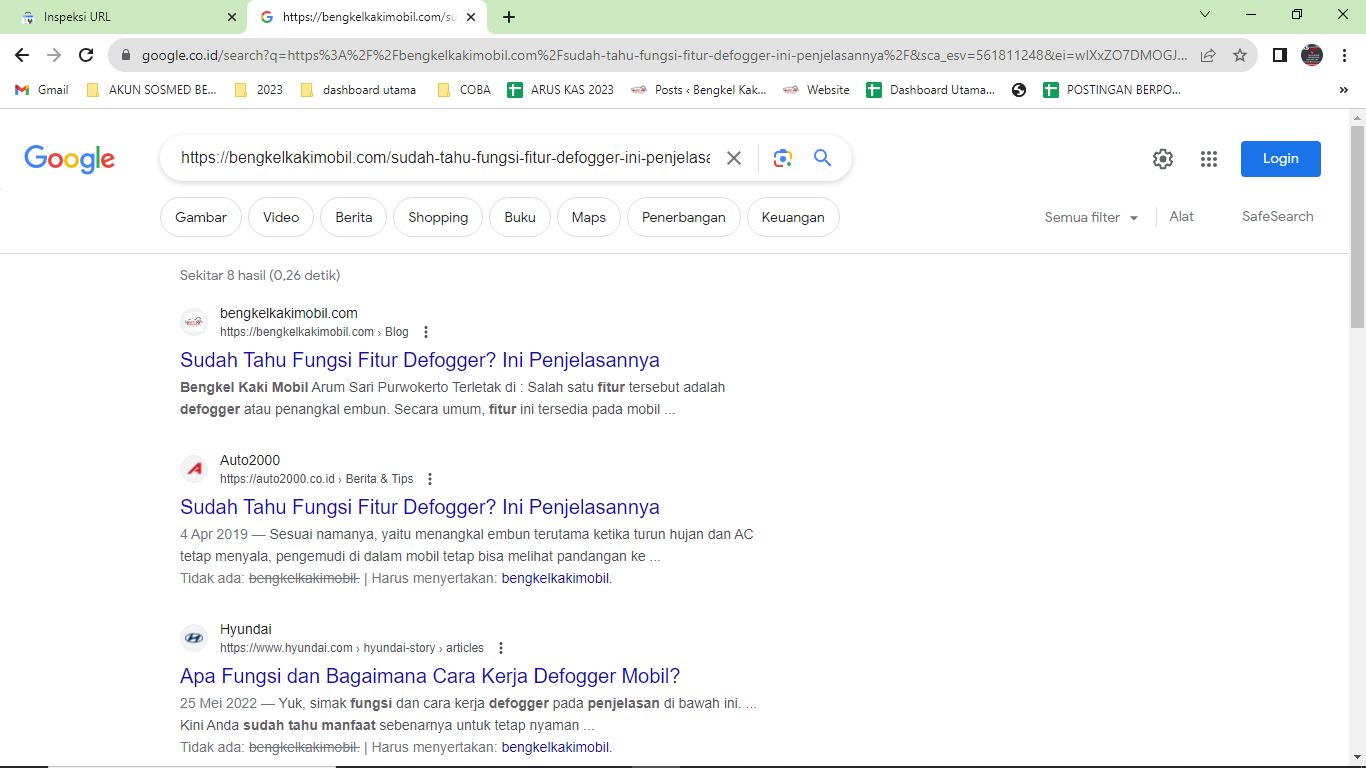Open Chrome three-dot menu
Screen dimensions: 1366x768
[1345, 55]
